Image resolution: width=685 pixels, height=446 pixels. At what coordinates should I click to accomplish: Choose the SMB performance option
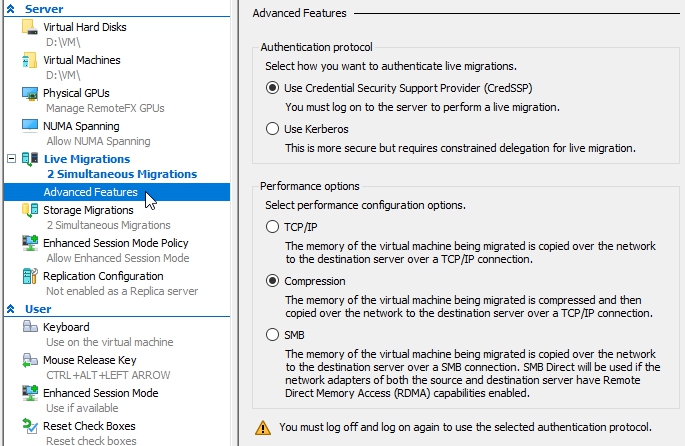(x=273, y=335)
